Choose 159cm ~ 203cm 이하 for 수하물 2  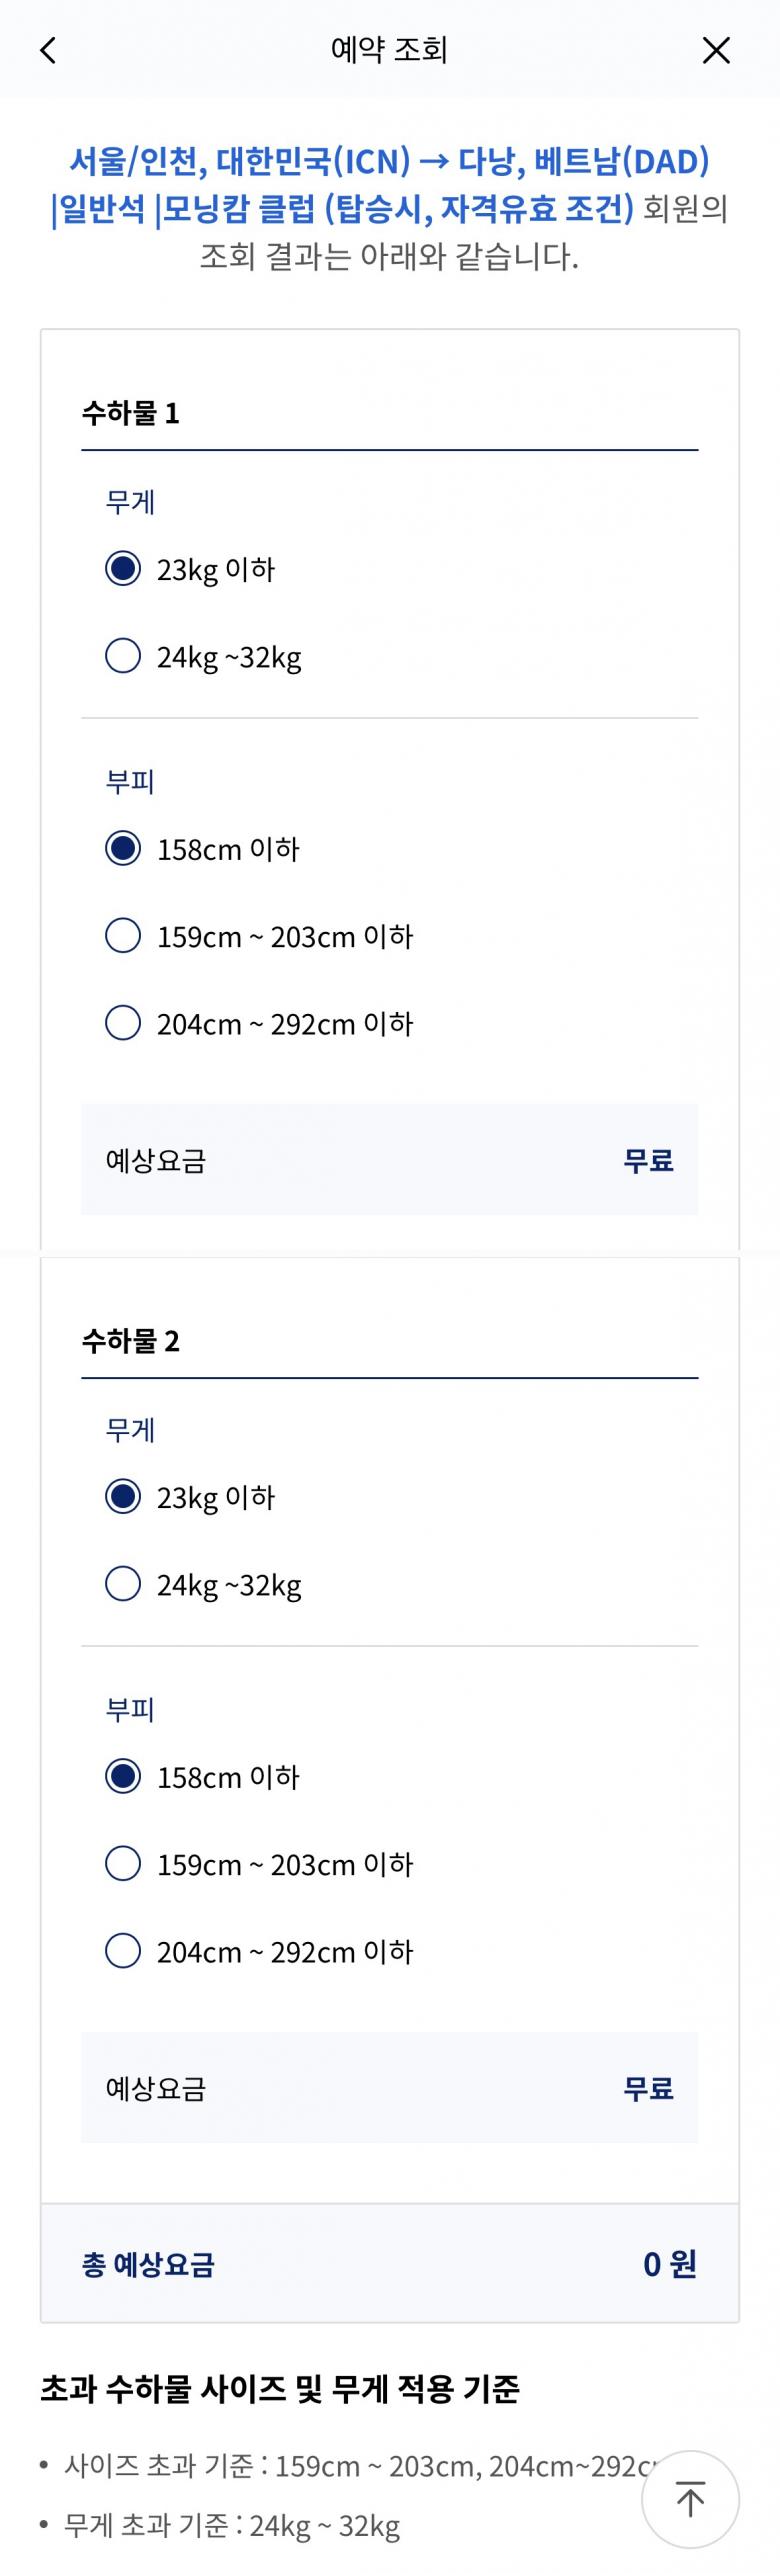tap(123, 1864)
